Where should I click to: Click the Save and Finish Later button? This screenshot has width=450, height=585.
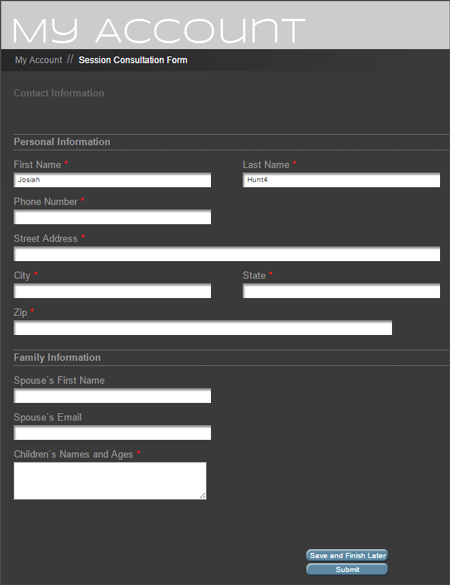click(347, 555)
